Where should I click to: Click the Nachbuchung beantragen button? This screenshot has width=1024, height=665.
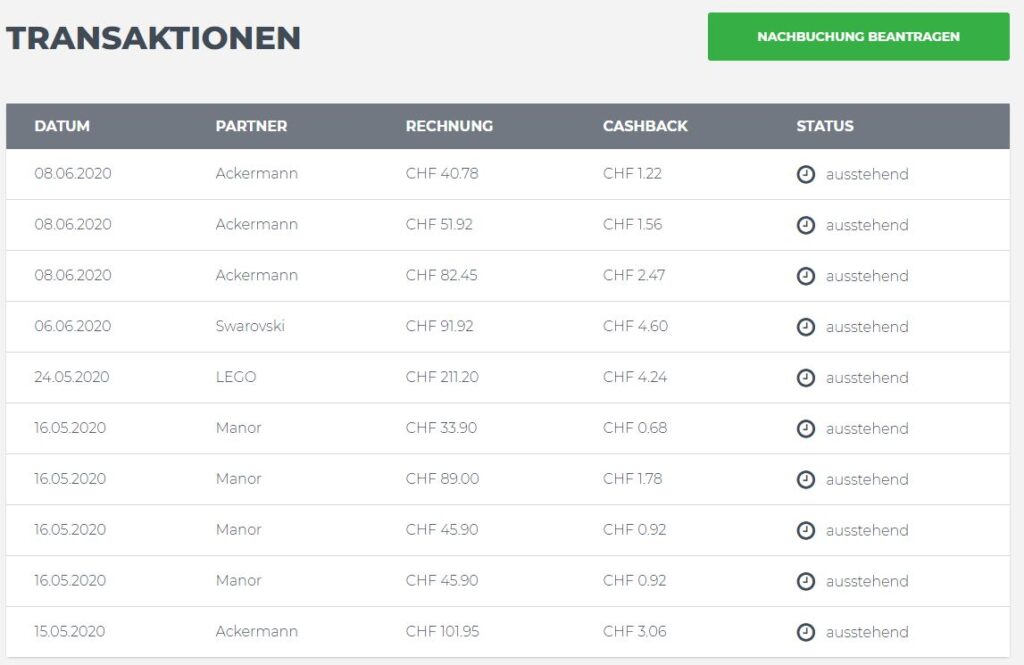pos(858,37)
